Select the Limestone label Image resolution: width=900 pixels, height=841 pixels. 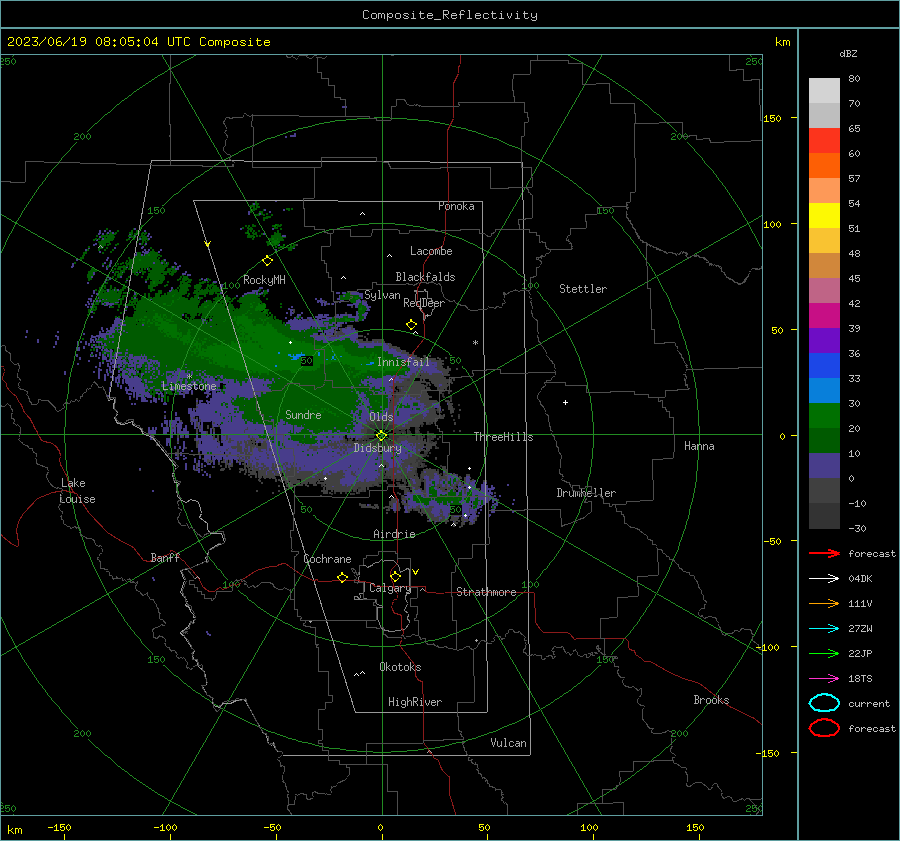(189, 386)
